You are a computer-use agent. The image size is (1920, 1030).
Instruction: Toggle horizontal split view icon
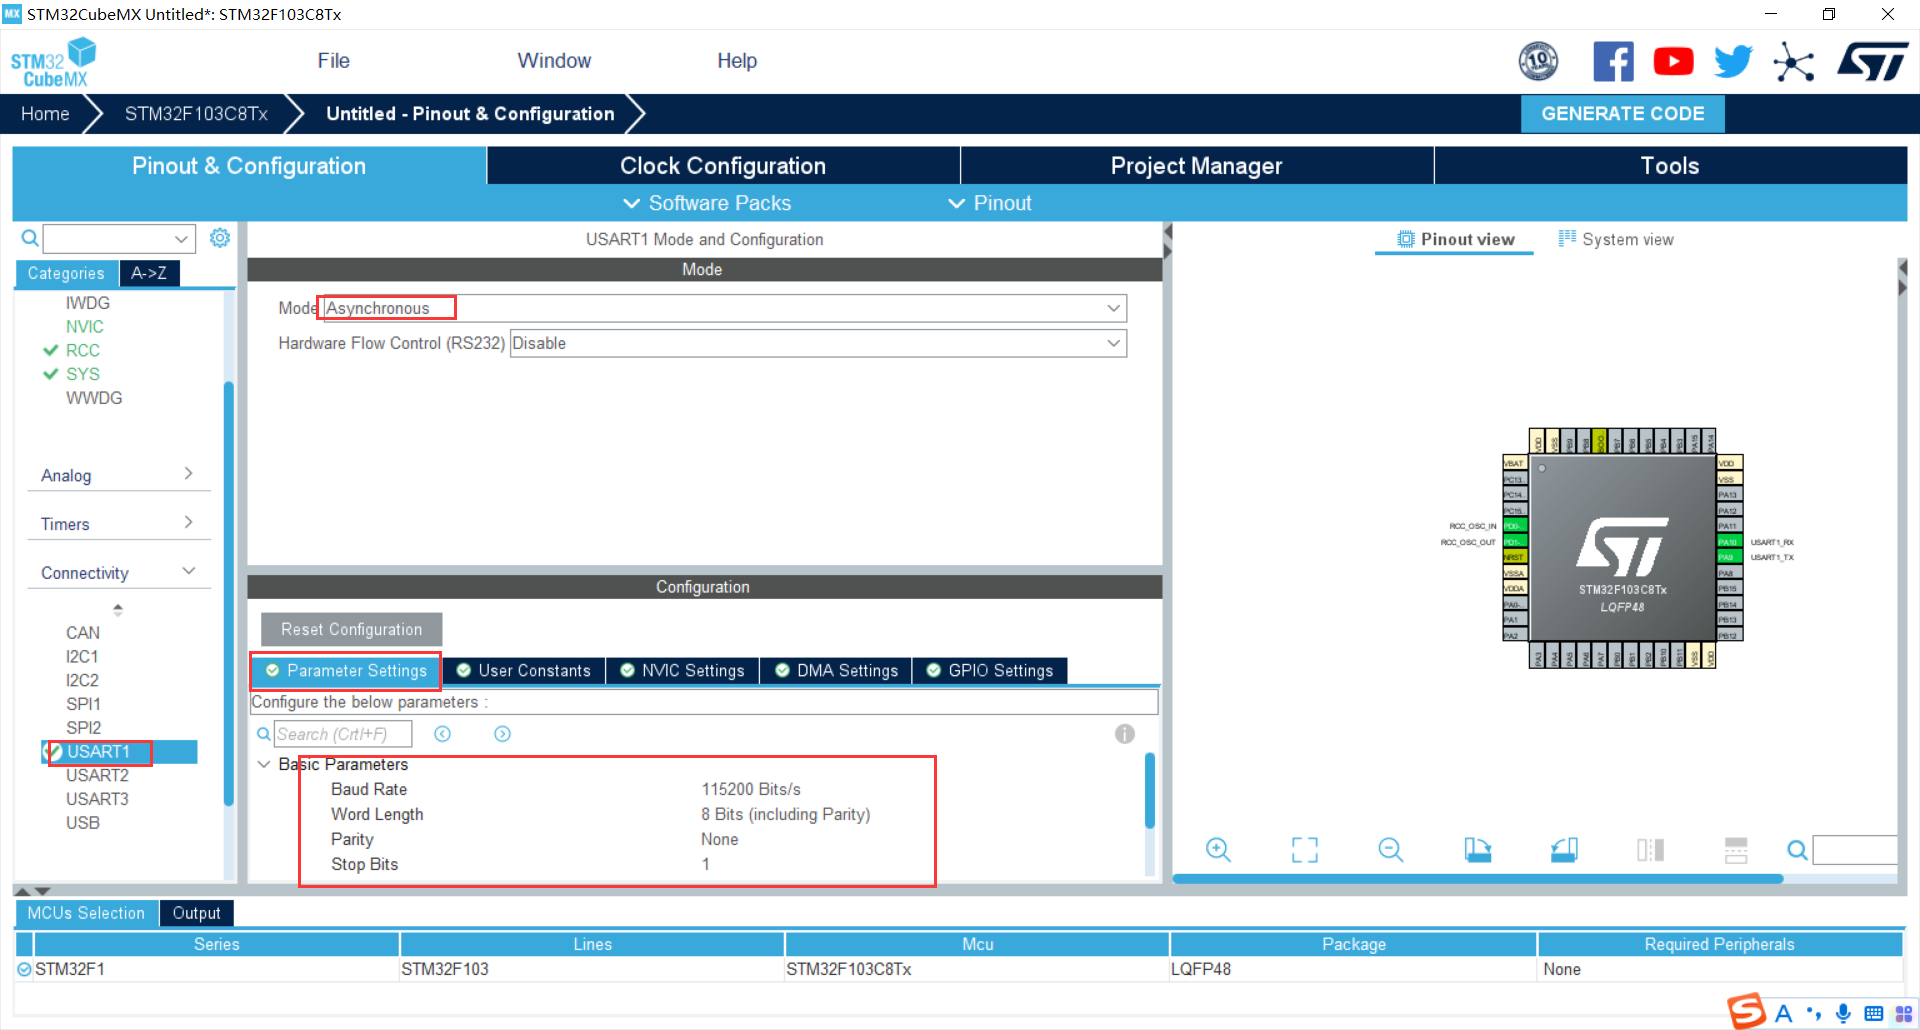point(1736,850)
